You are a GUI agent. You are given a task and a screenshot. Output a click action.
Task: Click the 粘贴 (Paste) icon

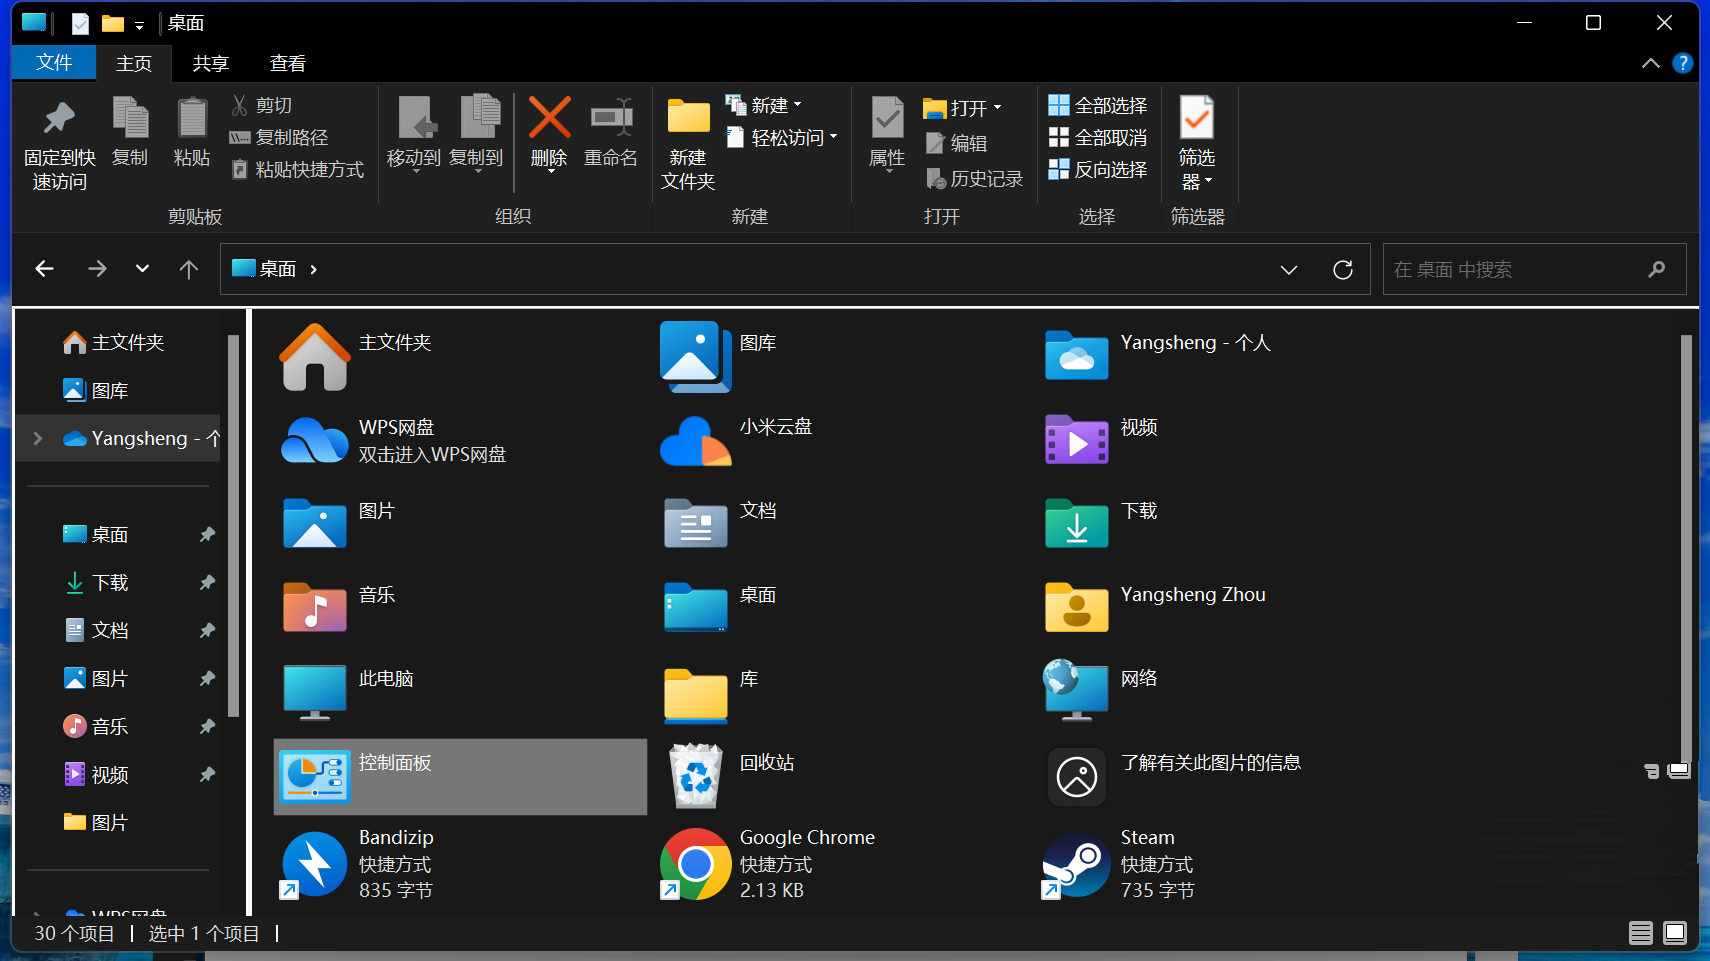191,133
